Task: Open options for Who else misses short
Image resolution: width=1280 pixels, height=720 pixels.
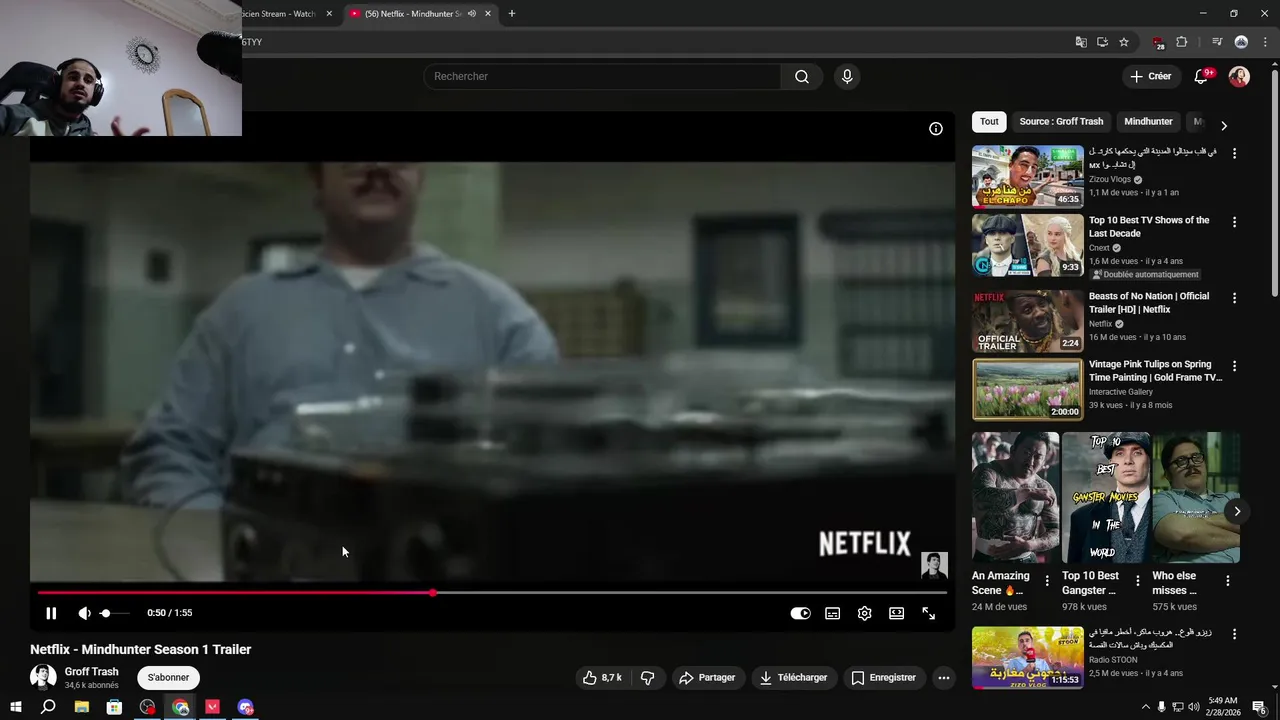Action: click(1228, 580)
